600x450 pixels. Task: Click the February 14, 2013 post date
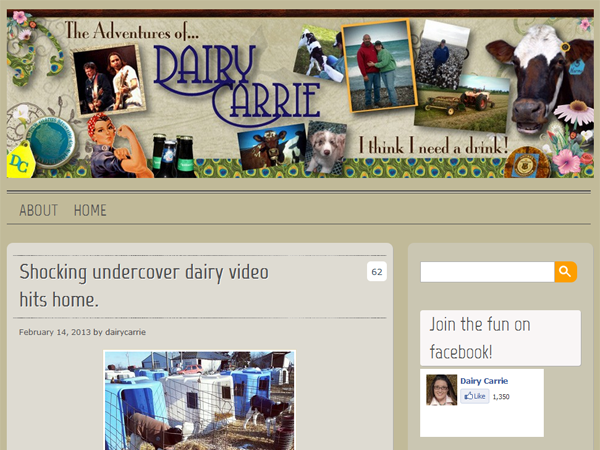(54, 331)
